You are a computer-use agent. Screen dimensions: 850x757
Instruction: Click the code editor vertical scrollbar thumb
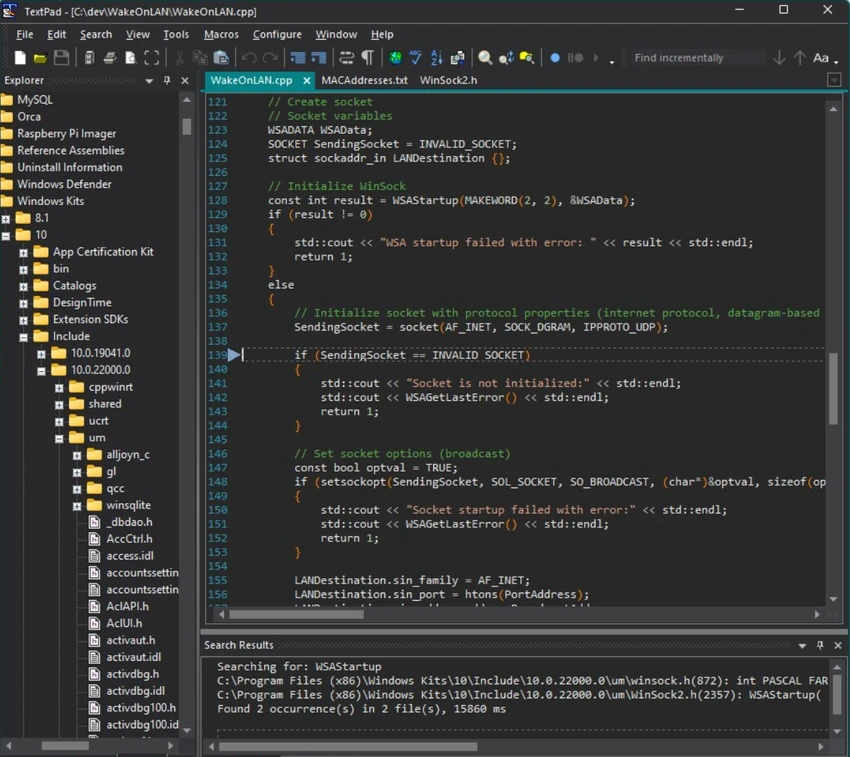[x=833, y=388]
